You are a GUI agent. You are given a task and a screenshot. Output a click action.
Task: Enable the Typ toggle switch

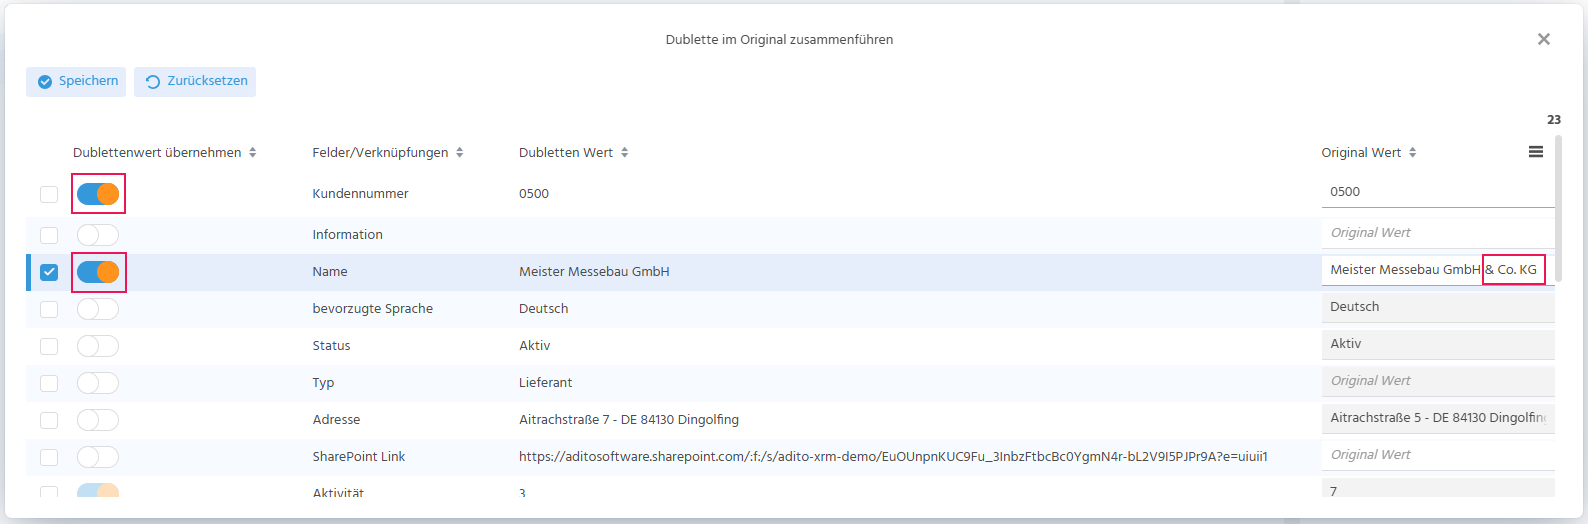click(98, 383)
